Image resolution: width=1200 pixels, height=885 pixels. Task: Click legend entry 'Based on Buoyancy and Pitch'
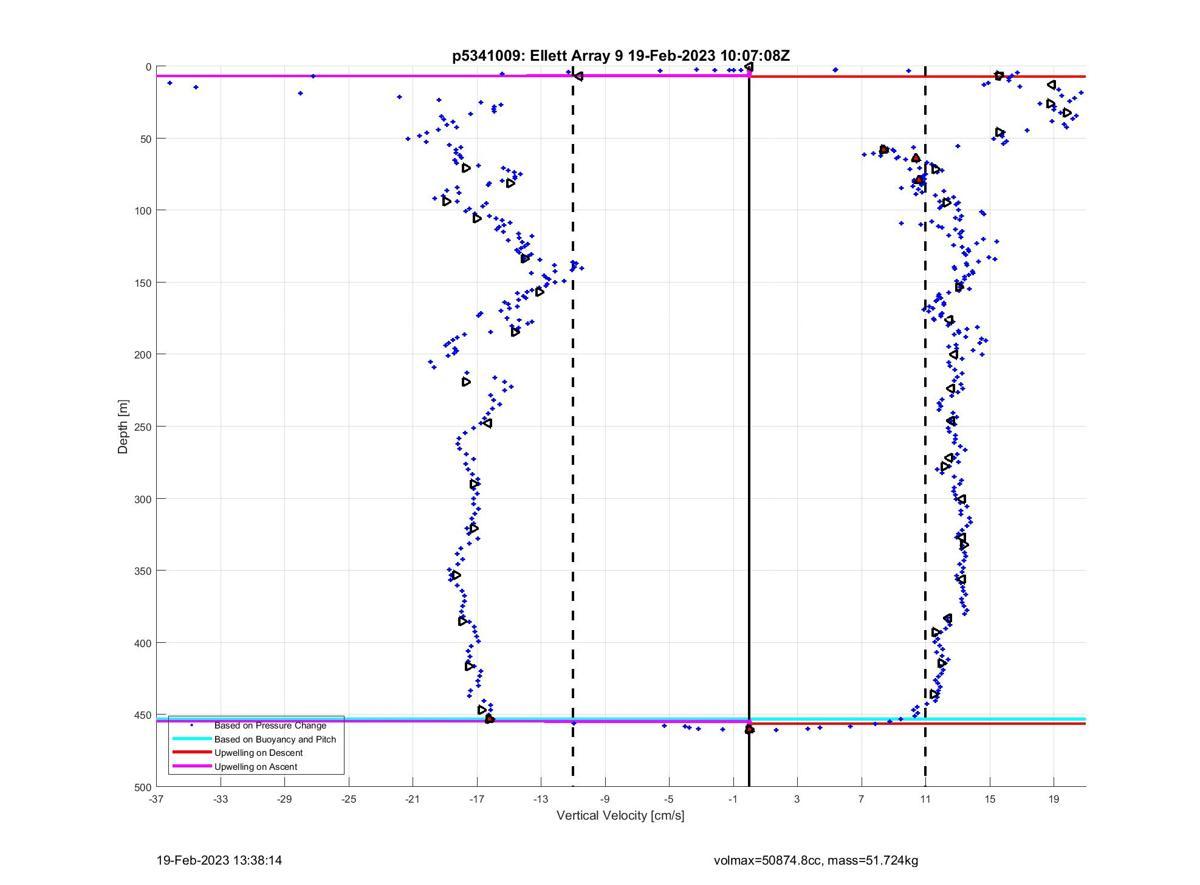275,739
